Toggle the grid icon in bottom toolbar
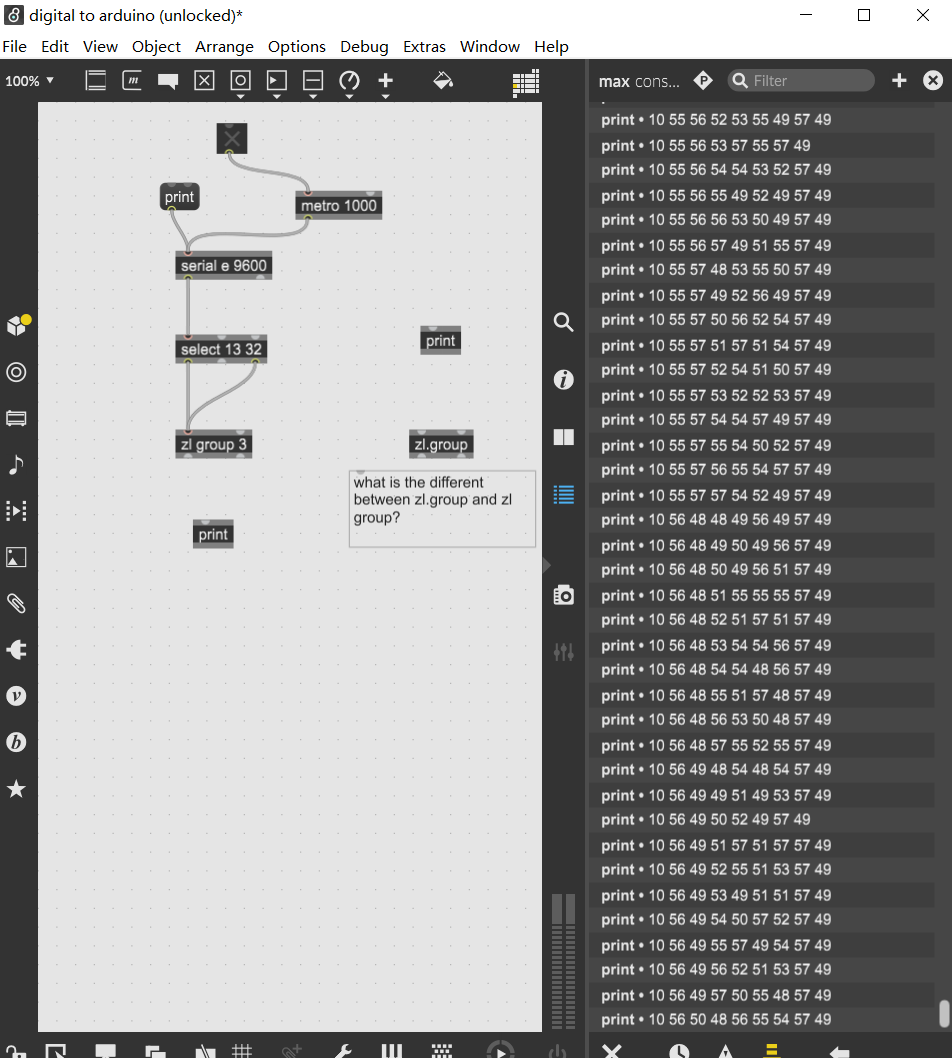This screenshot has width=952, height=1058. click(242, 1051)
